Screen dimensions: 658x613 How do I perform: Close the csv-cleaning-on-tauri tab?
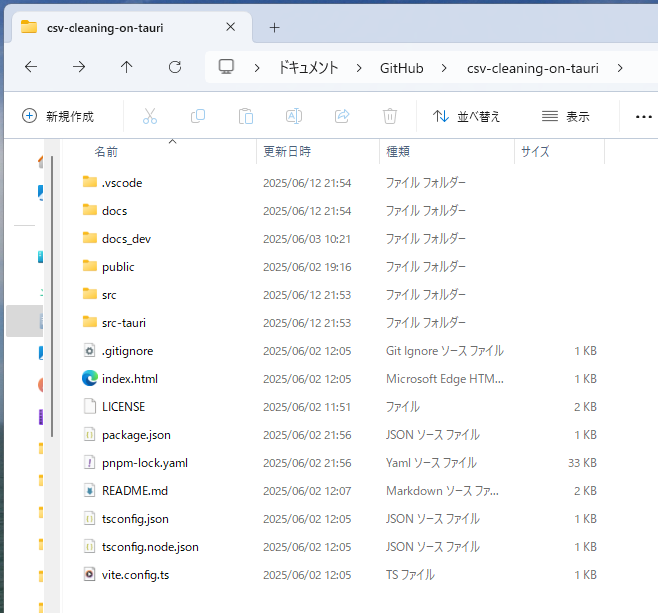pyautogui.click(x=230, y=27)
